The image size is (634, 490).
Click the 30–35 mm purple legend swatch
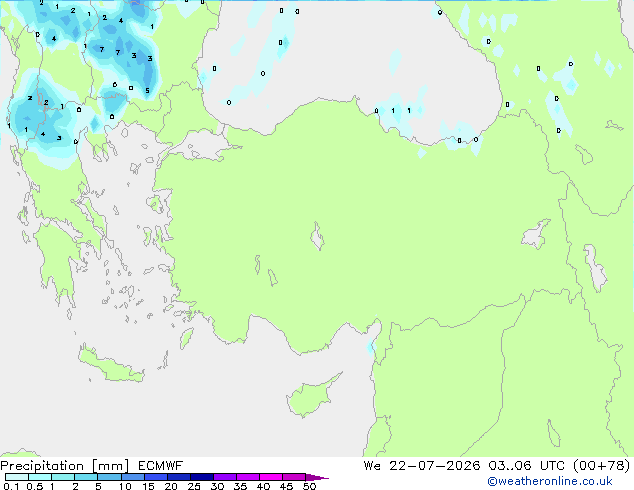(x=225, y=477)
